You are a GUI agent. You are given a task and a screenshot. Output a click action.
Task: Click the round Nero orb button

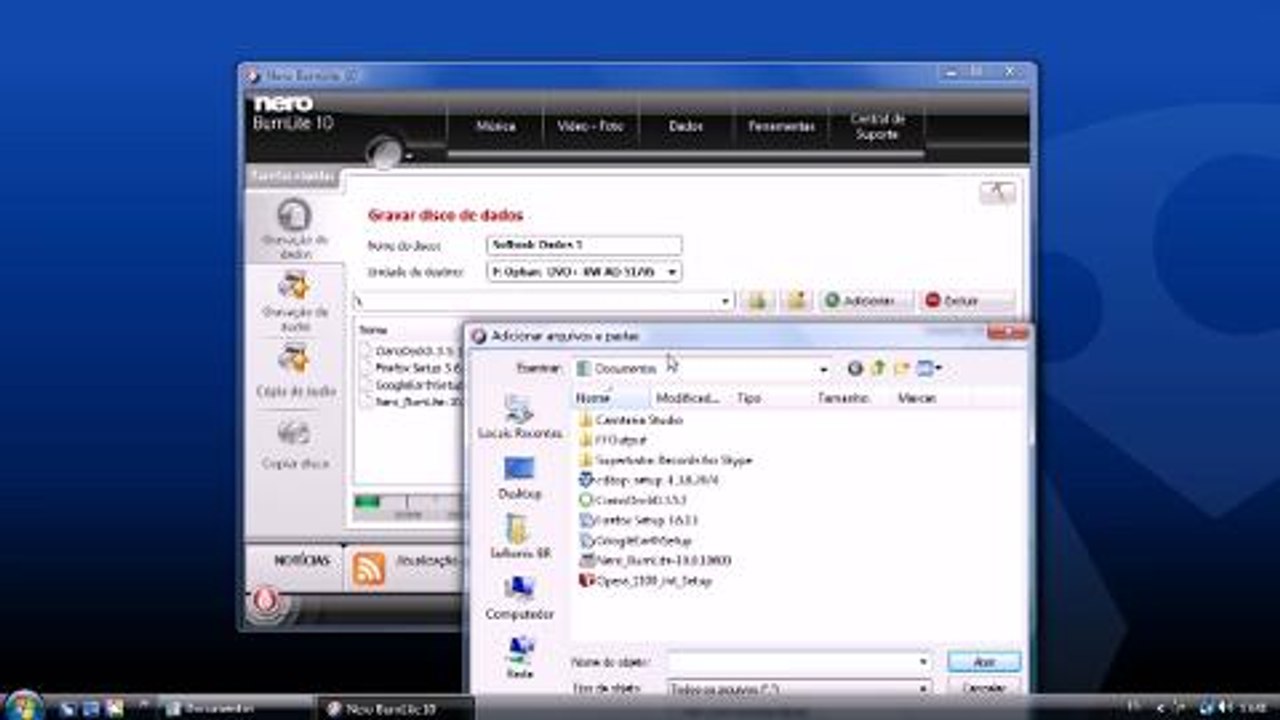click(x=384, y=151)
